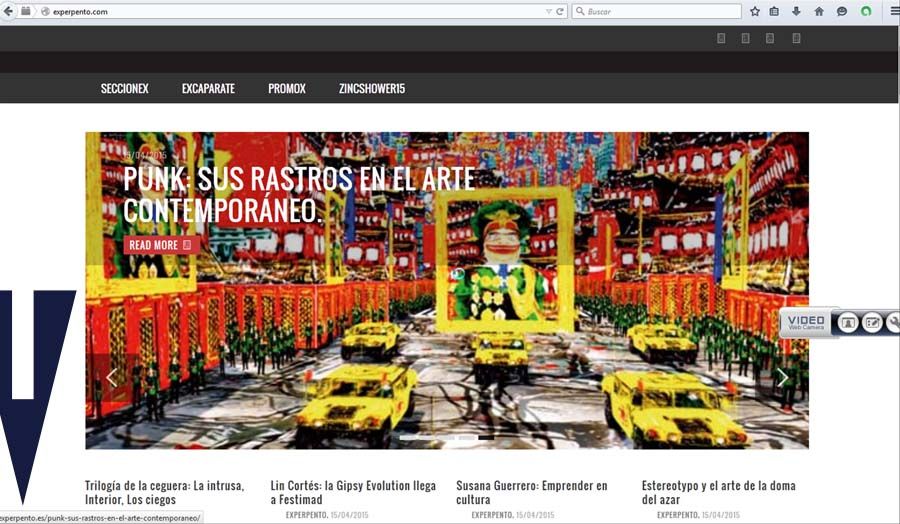Reload the page with the refresh icon
This screenshot has width=900, height=524.
coord(560,11)
